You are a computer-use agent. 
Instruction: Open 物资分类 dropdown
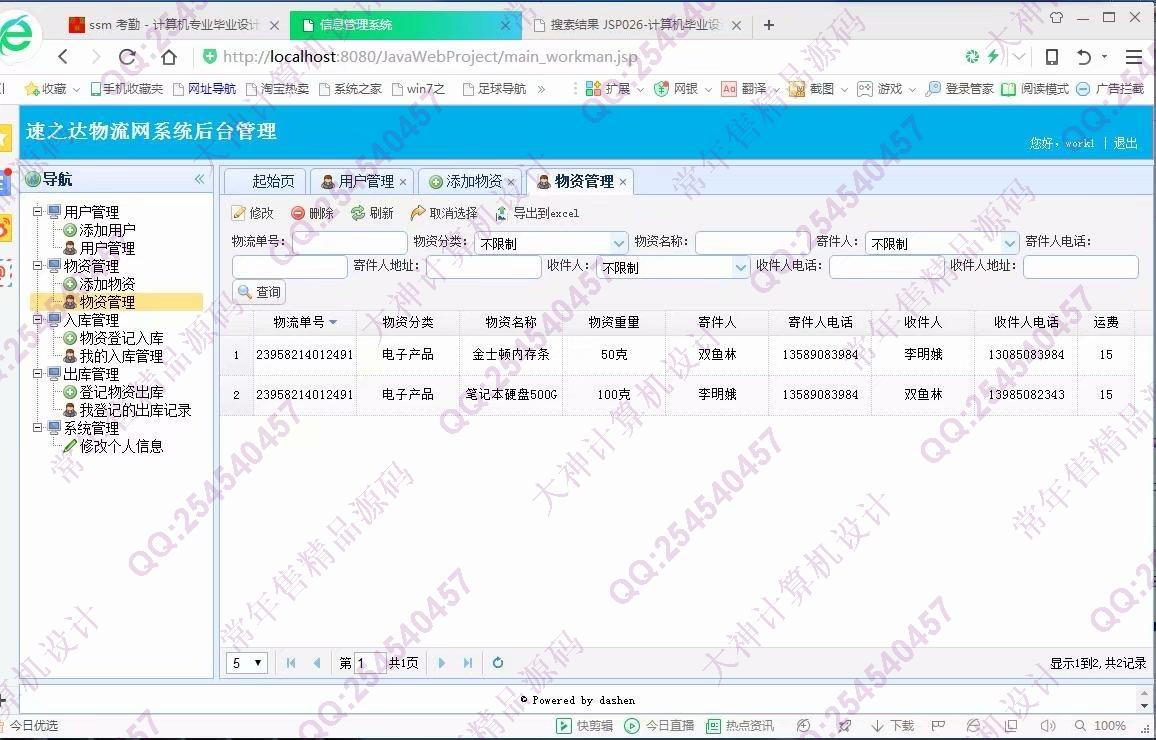619,243
